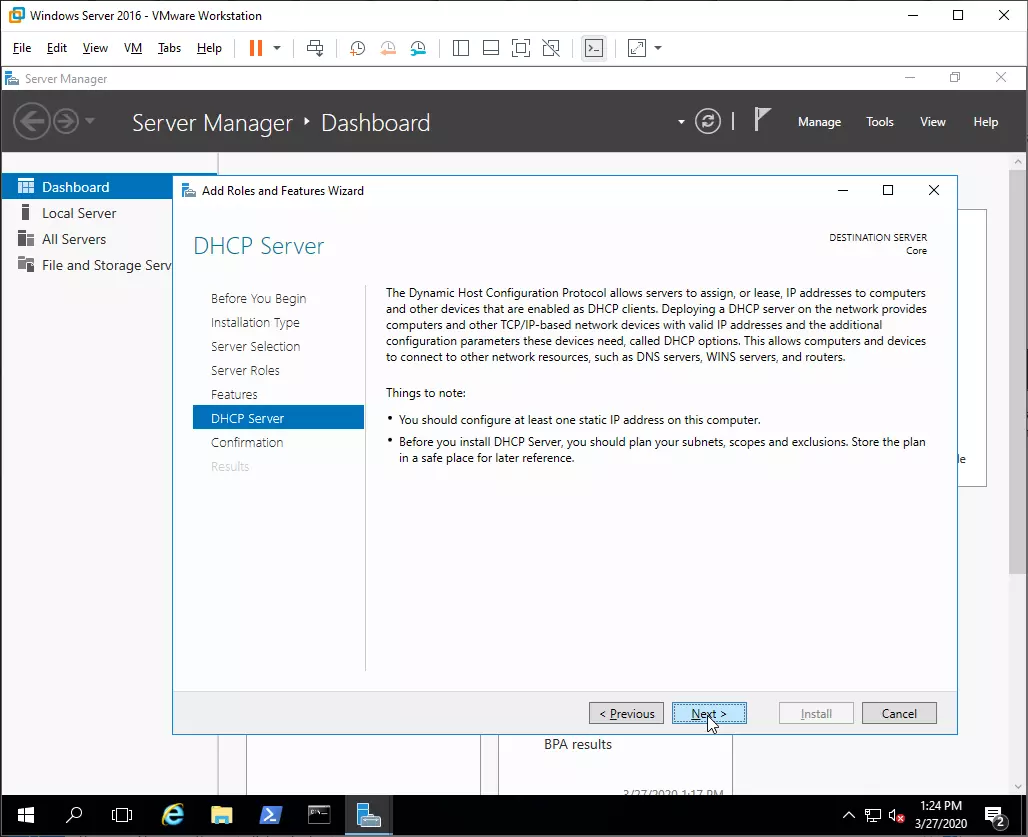
Task: Expand the Server Manager navigation history dropdown
Action: click(90, 121)
